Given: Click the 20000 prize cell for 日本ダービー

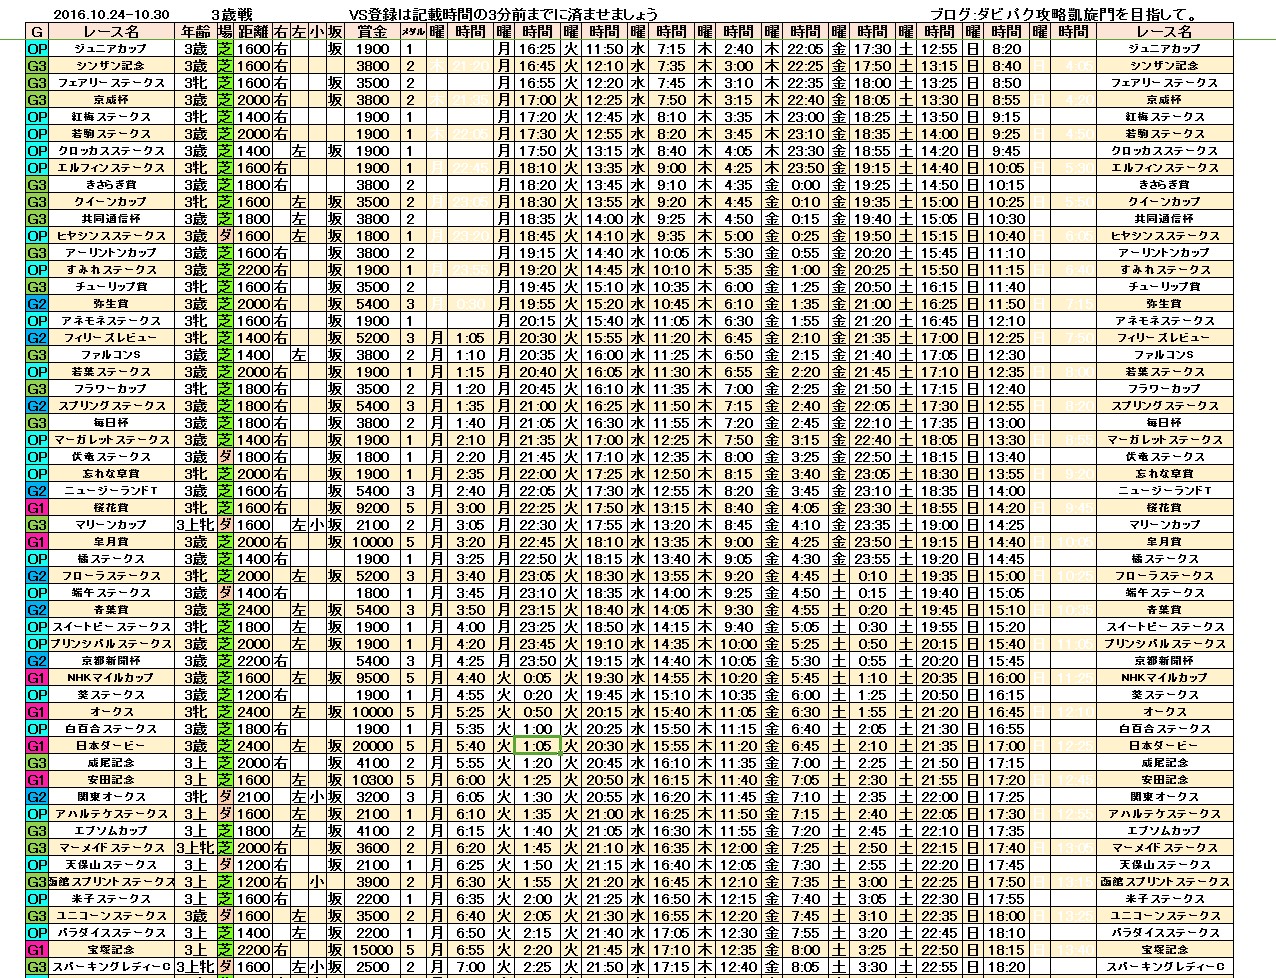Looking at the screenshot, I should pos(372,746).
